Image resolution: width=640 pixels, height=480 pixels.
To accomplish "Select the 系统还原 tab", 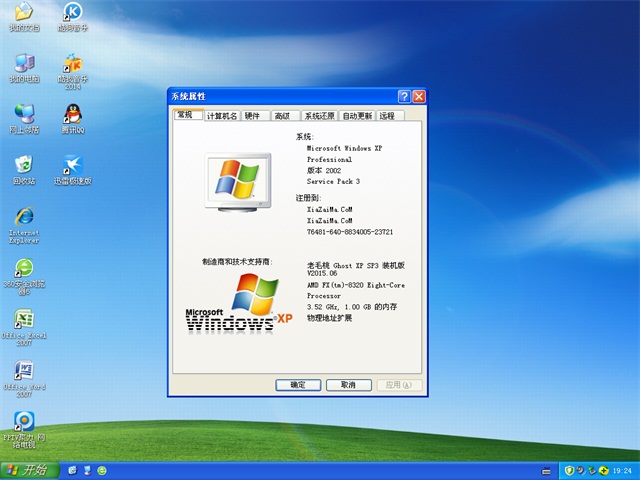I will [320, 116].
